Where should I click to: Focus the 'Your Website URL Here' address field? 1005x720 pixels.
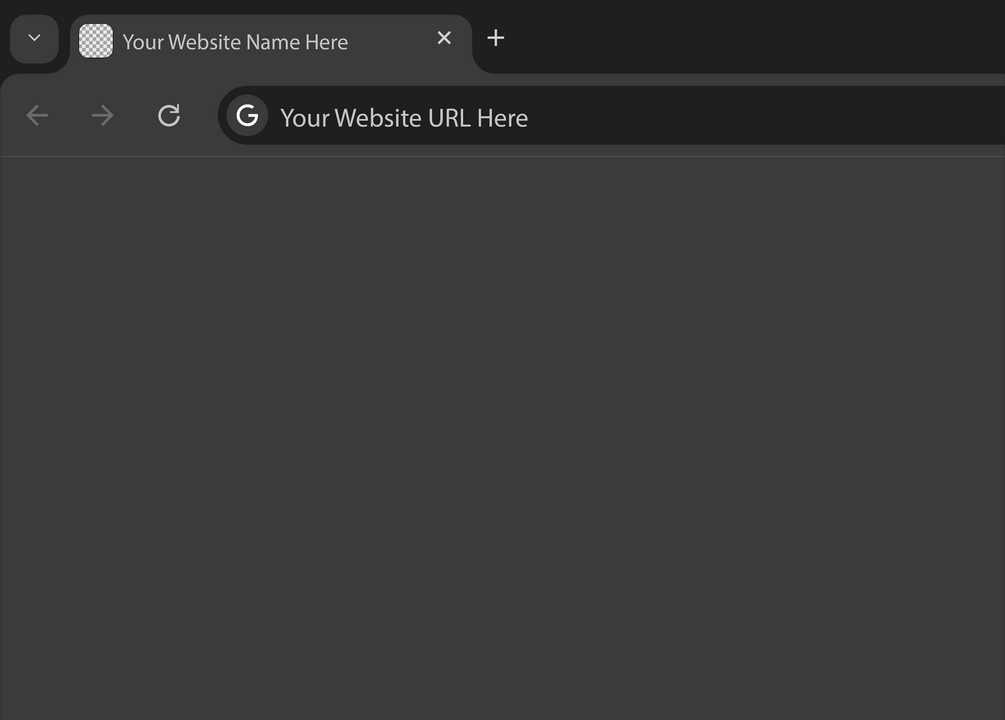coord(404,118)
